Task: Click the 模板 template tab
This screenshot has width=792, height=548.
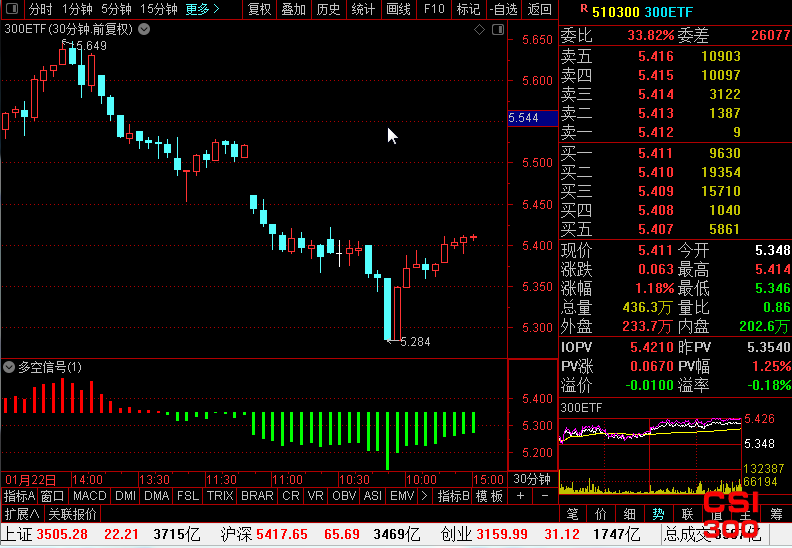Action: pyautogui.click(x=489, y=496)
